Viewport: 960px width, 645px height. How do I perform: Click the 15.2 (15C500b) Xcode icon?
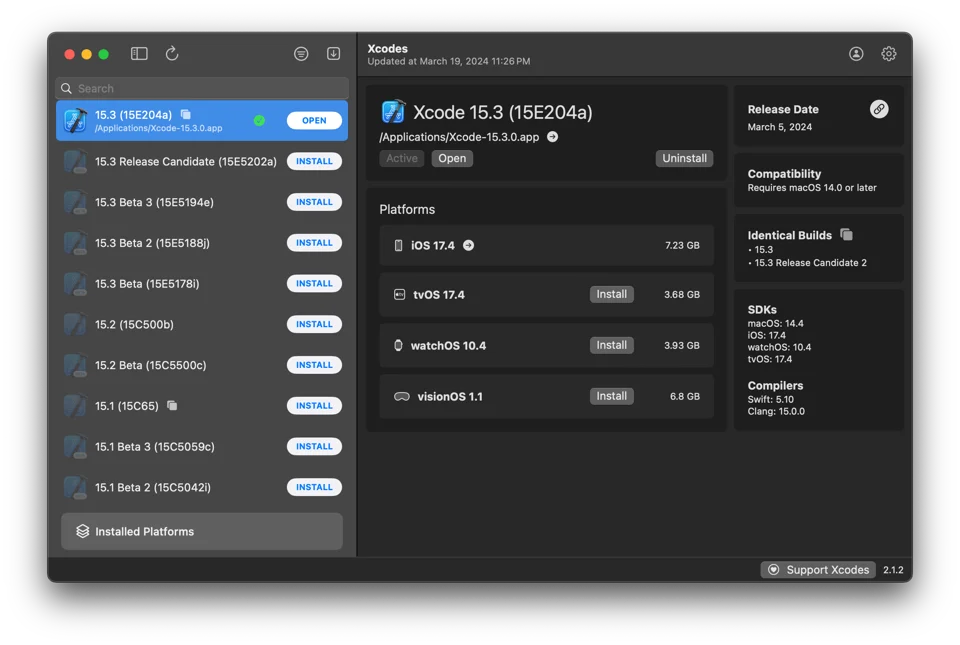[75, 324]
